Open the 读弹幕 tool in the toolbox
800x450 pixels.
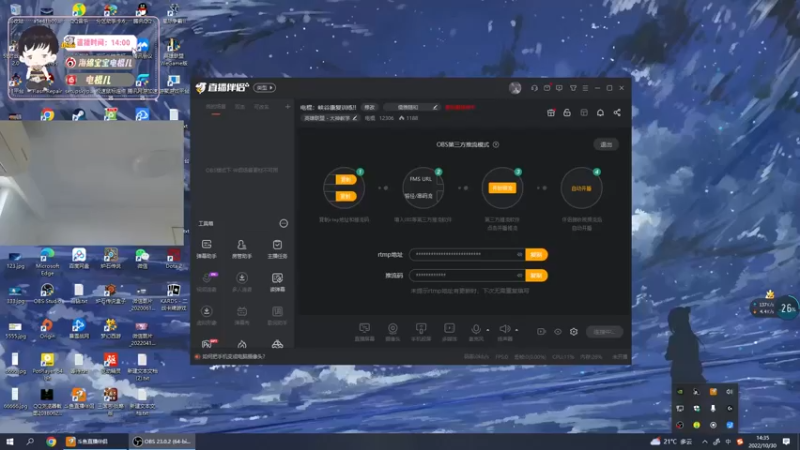[277, 282]
